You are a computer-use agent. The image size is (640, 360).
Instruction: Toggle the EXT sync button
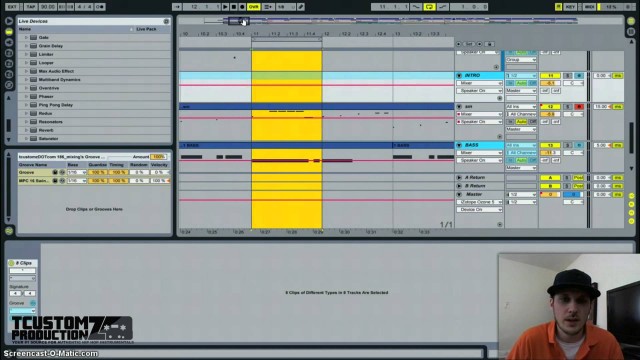[13, 7]
